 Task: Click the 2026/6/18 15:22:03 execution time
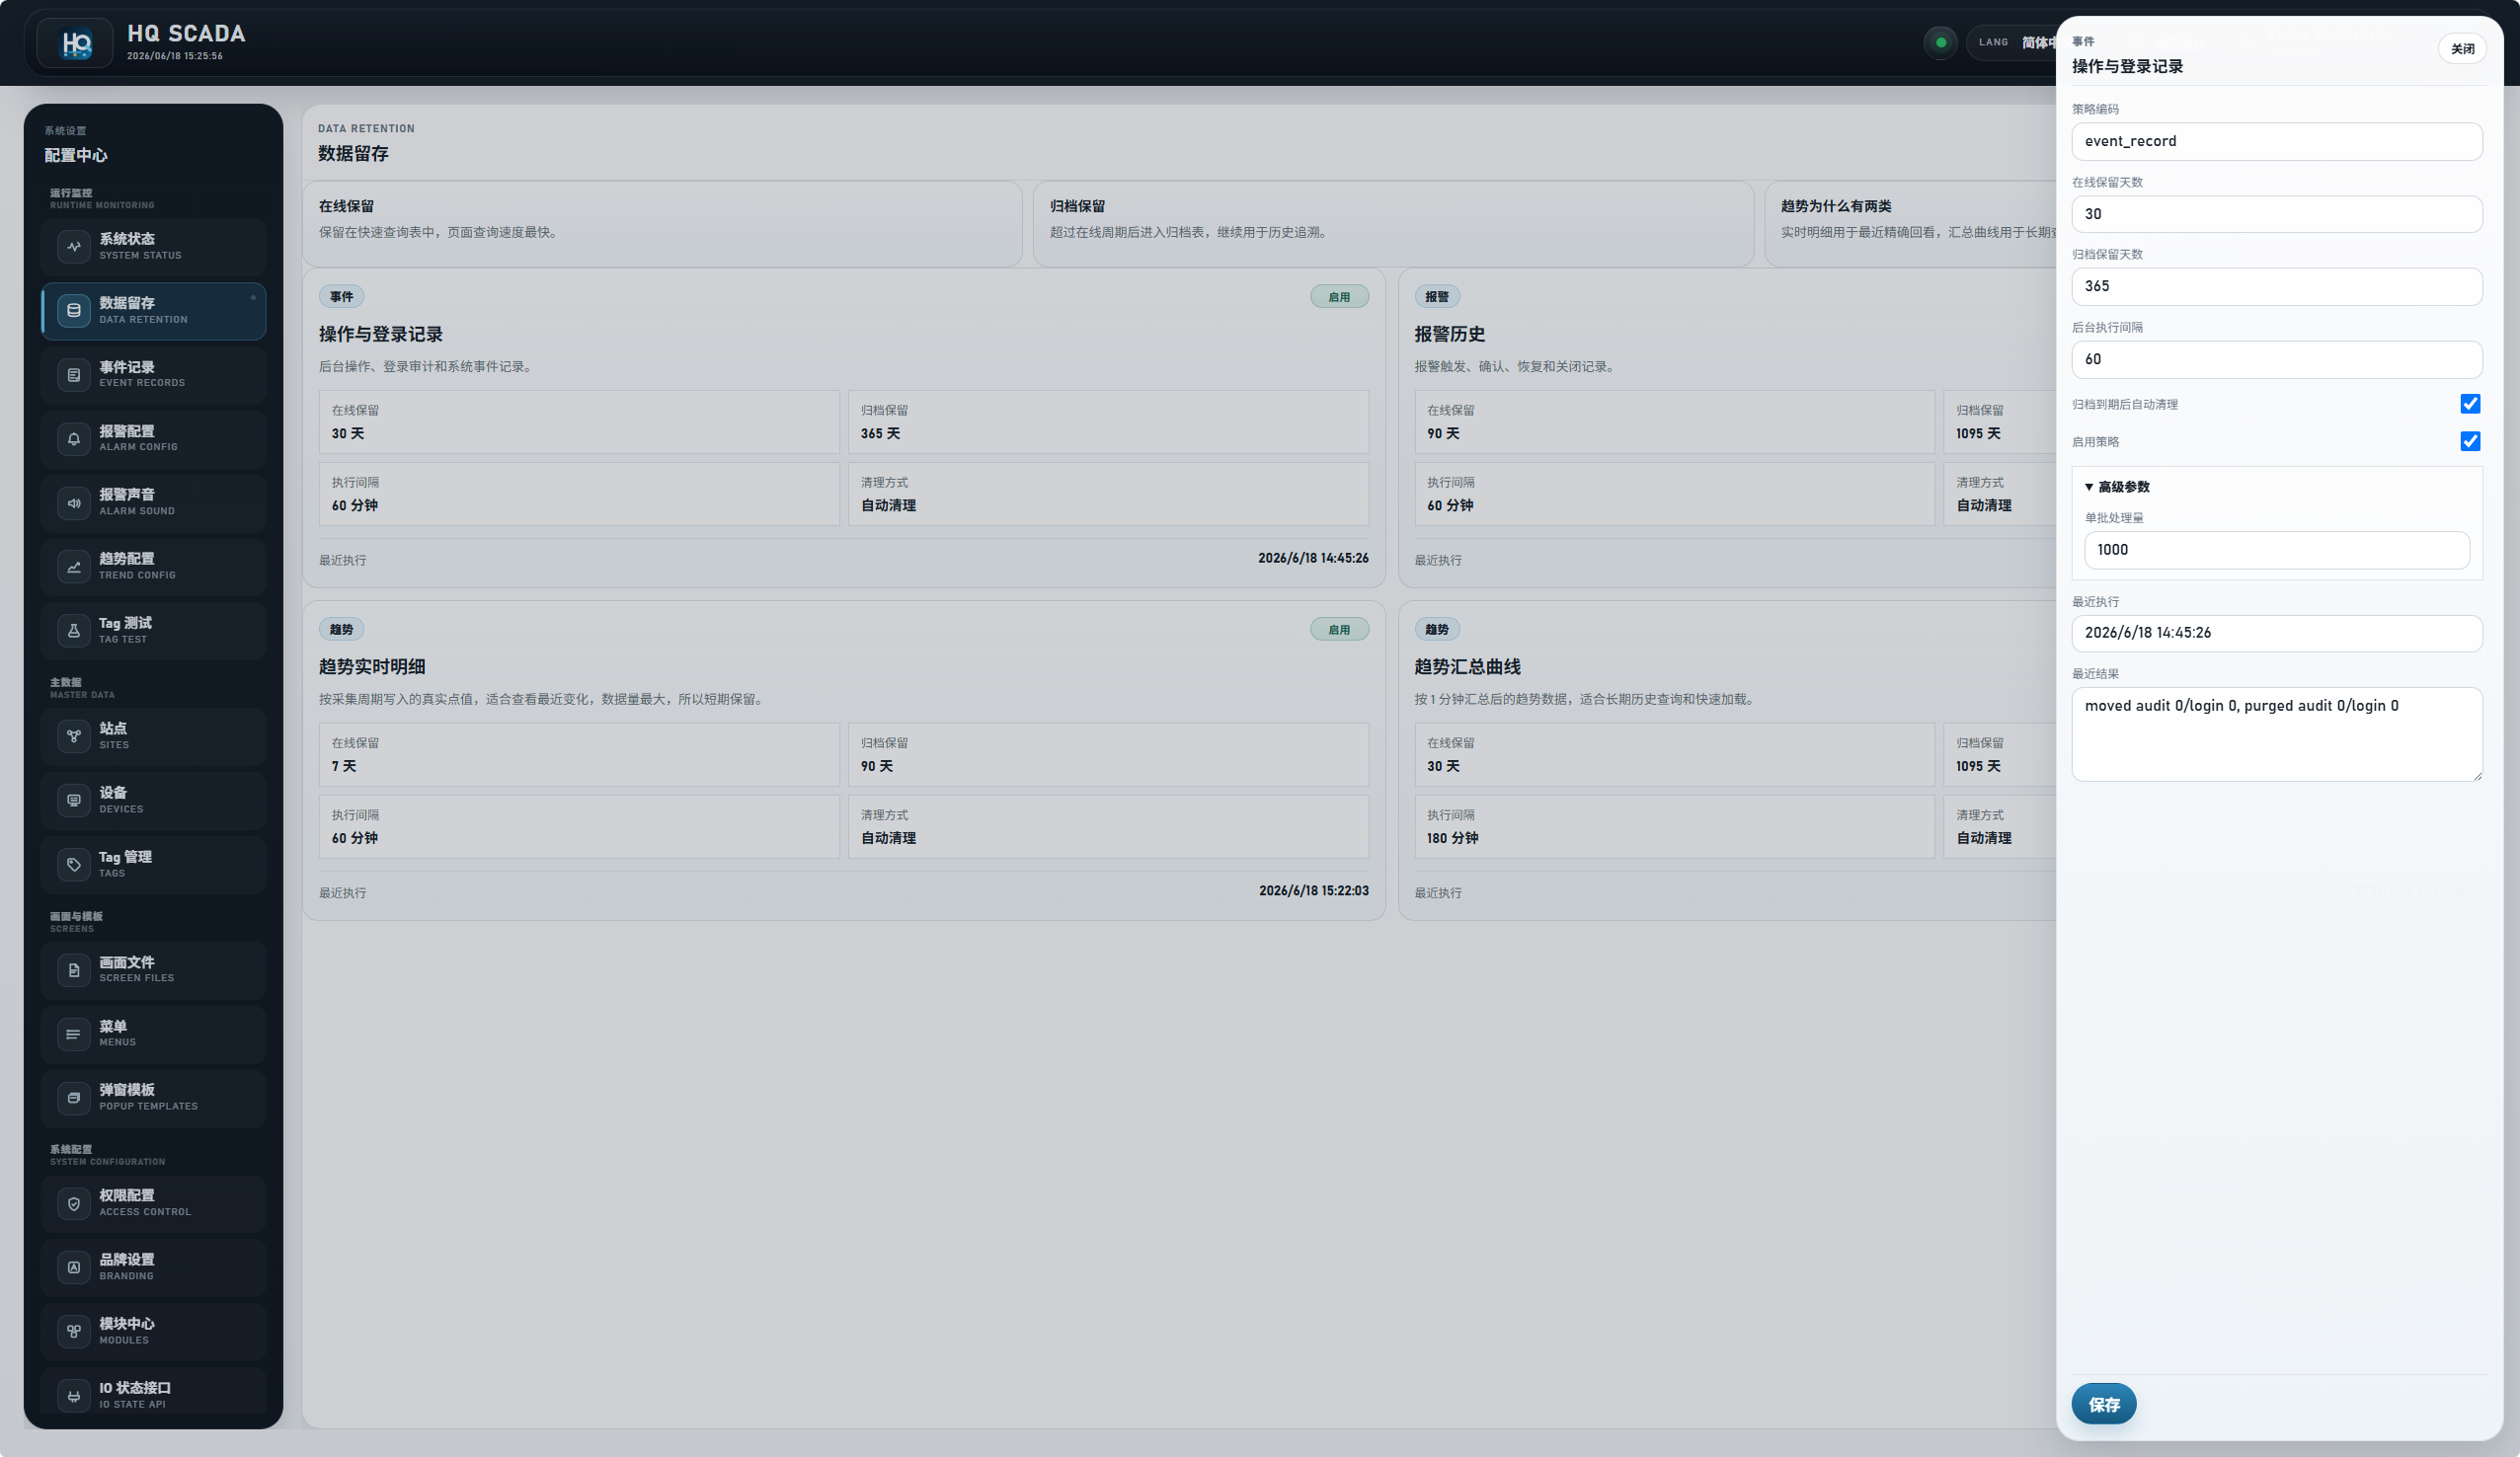(x=1313, y=891)
